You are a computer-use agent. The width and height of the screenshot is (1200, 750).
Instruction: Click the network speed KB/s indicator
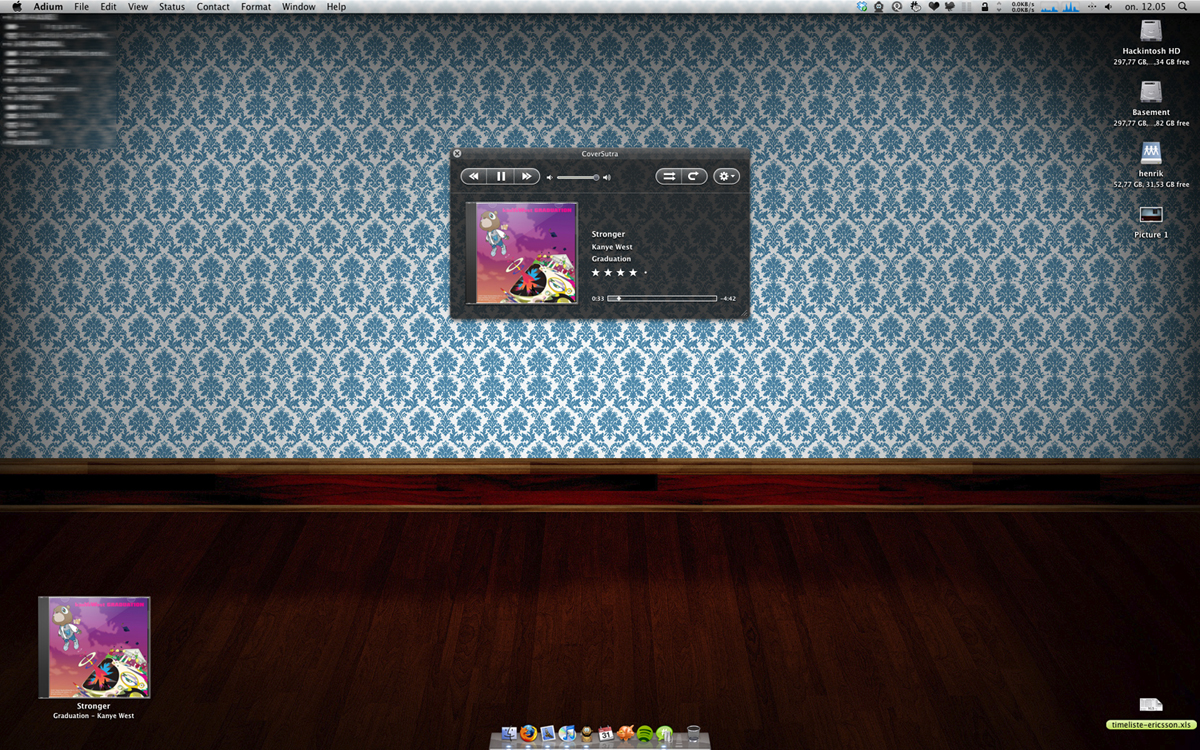1022,7
